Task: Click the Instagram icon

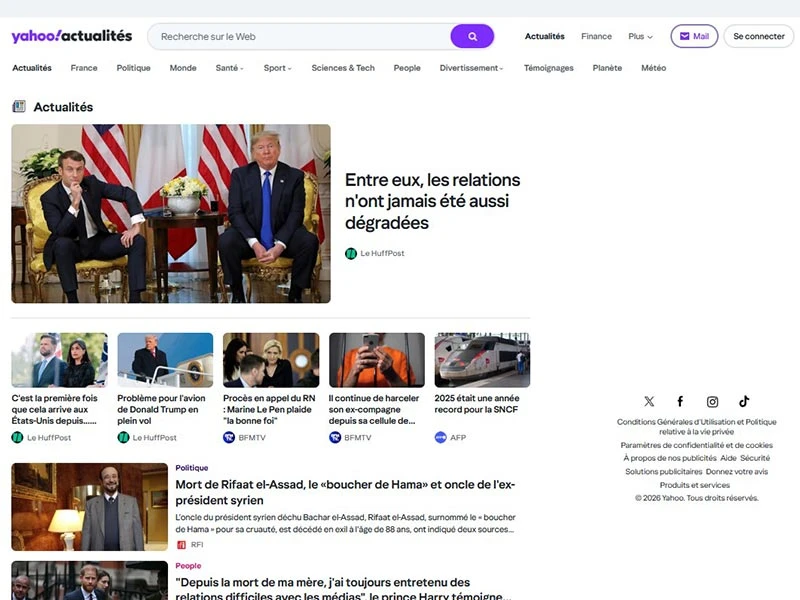Action: (712, 402)
